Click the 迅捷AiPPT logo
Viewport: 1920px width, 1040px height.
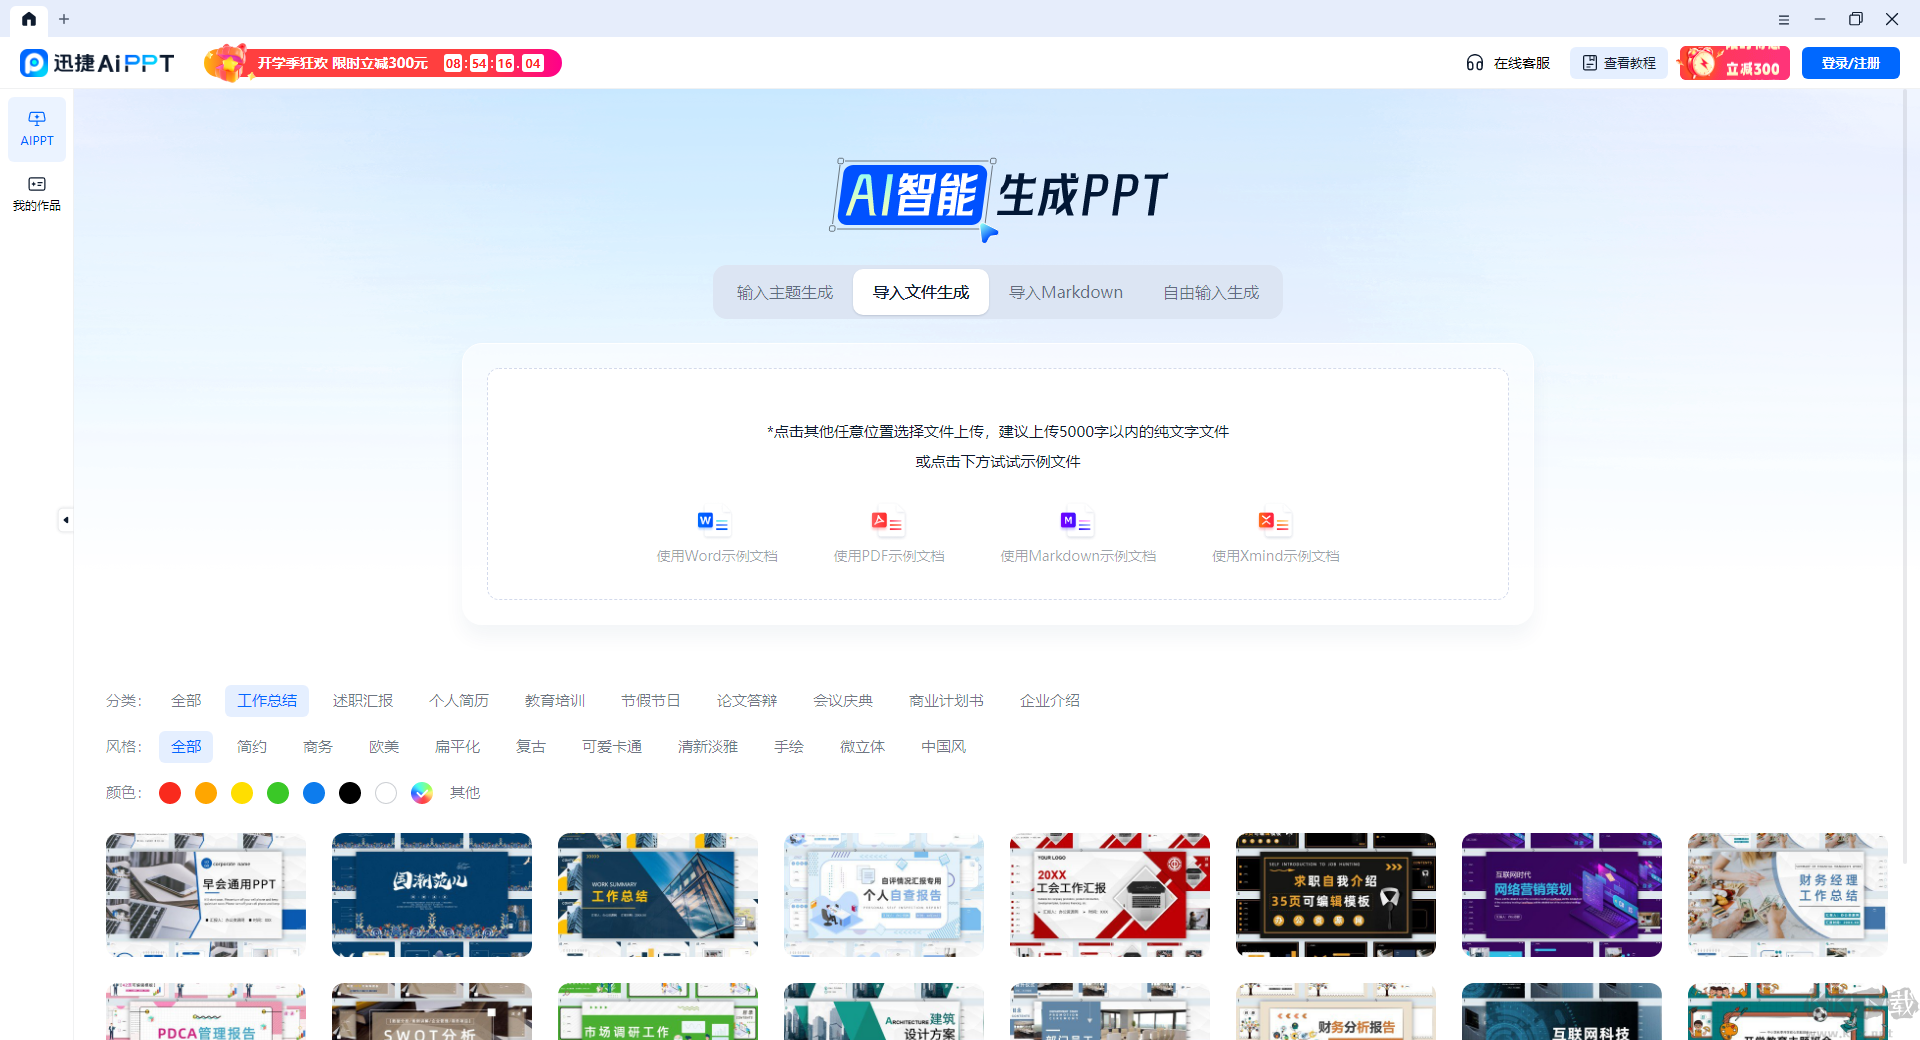pos(97,63)
